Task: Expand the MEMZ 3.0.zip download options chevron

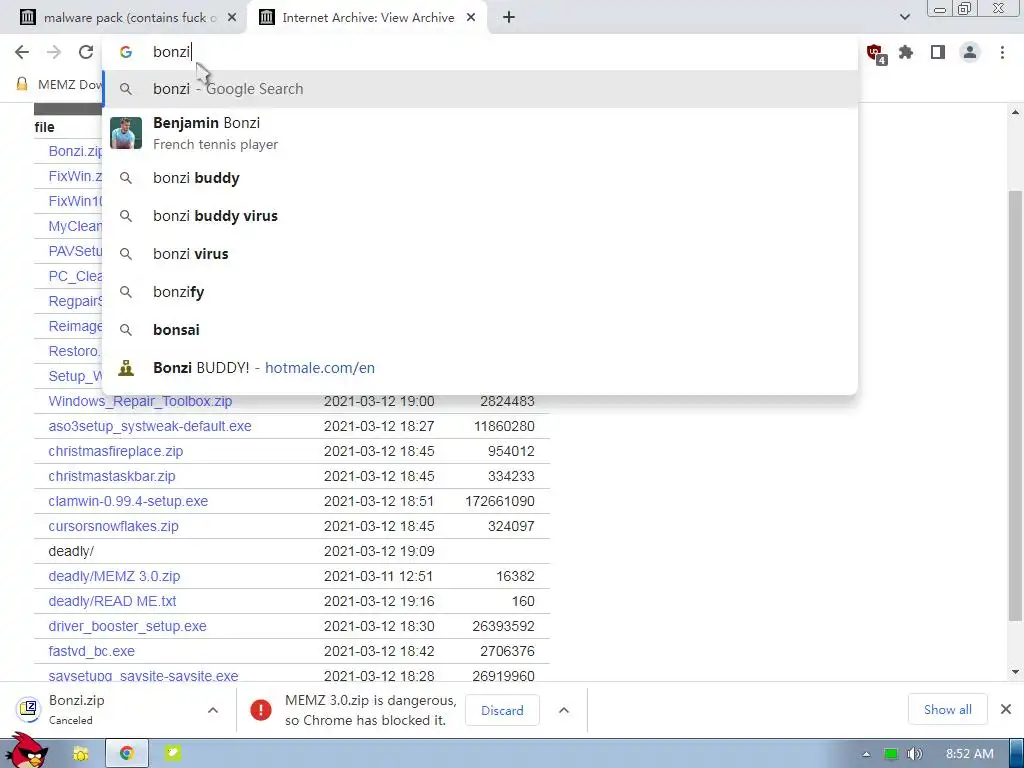Action: (x=564, y=710)
